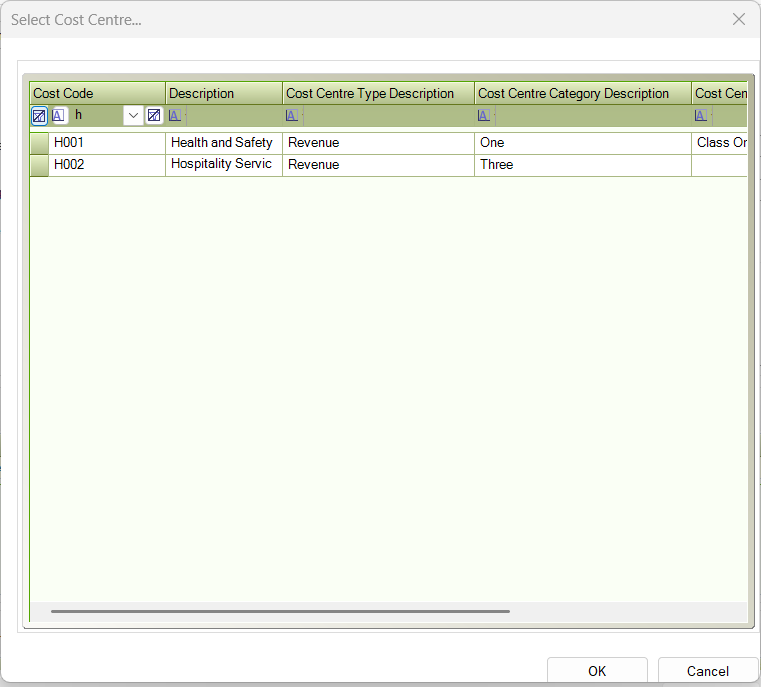The image size is (761, 687).
Task: Click filter operator icon under Cost Centre Category Description
Action: click(x=484, y=115)
